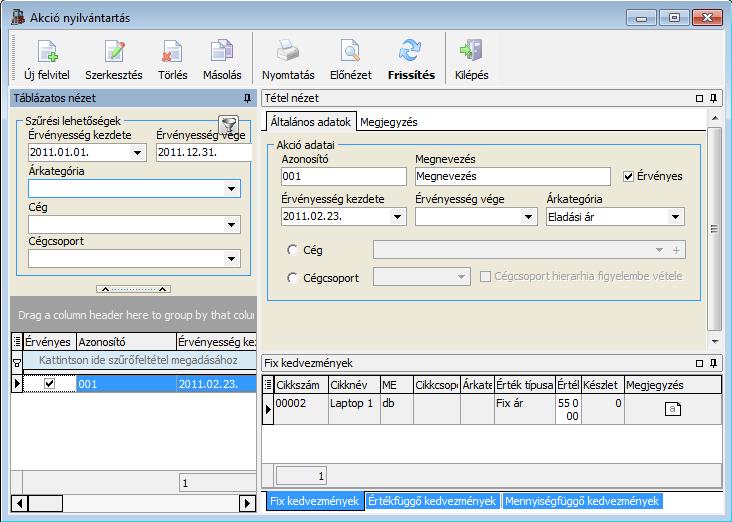Sort by Cikknév column header
The height and width of the screenshot is (522, 732).
[x=354, y=385]
